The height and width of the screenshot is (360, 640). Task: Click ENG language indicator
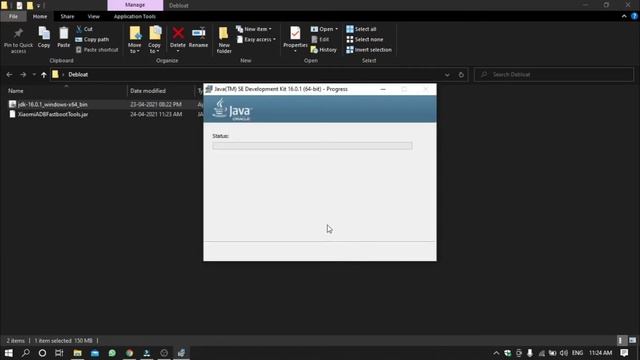point(577,353)
